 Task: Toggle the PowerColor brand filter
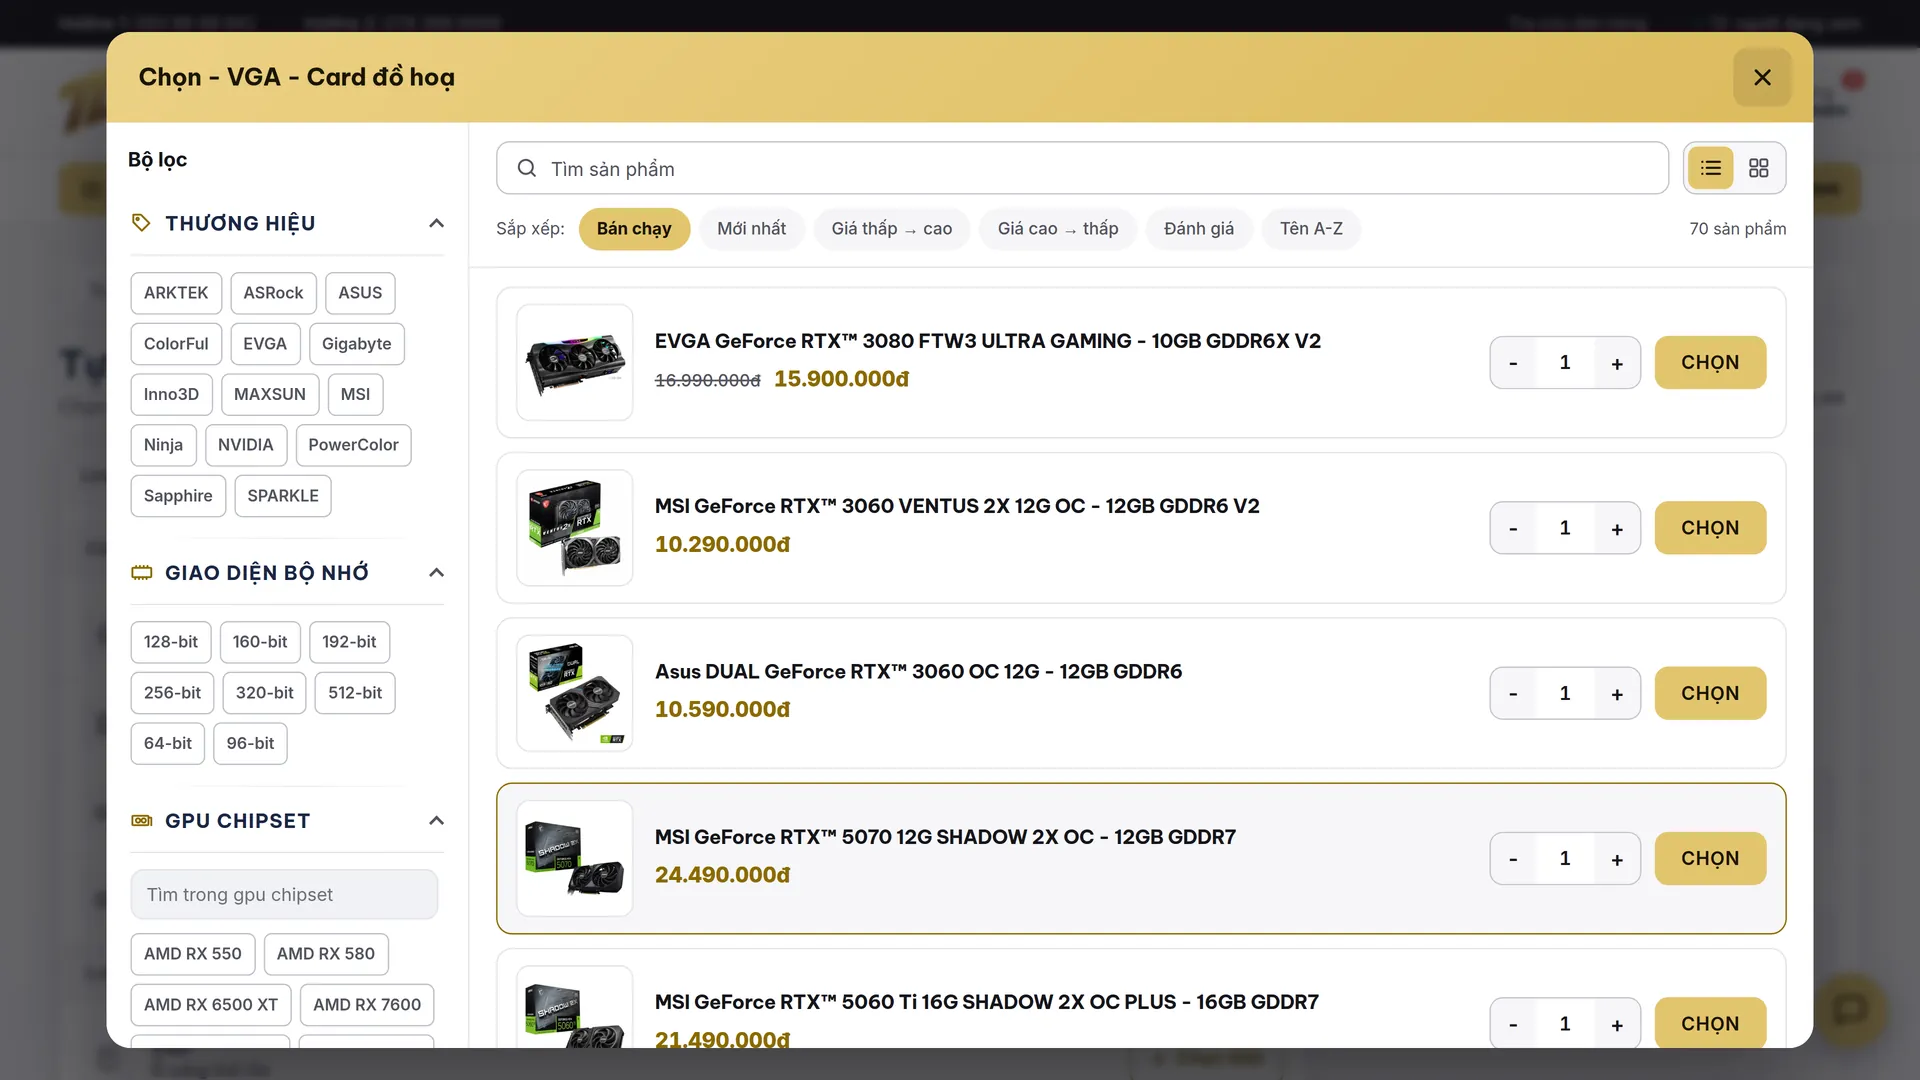pos(353,445)
